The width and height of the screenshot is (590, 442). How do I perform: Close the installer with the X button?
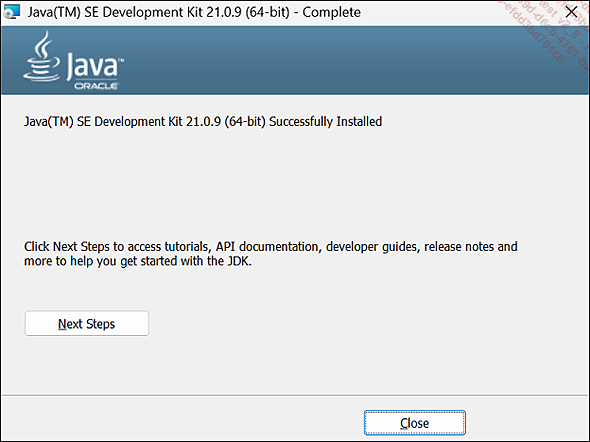[572, 12]
